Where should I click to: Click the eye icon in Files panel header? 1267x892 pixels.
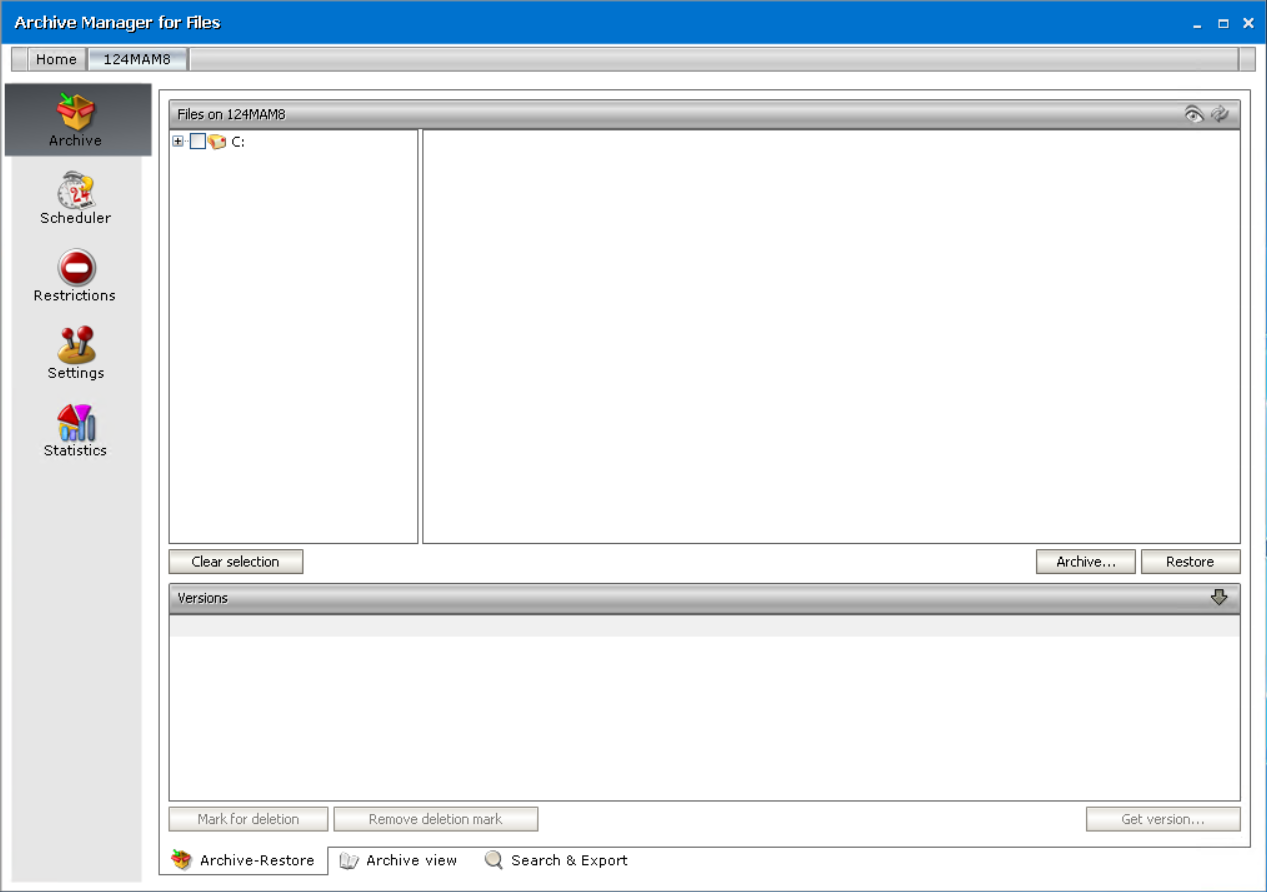pos(1194,113)
